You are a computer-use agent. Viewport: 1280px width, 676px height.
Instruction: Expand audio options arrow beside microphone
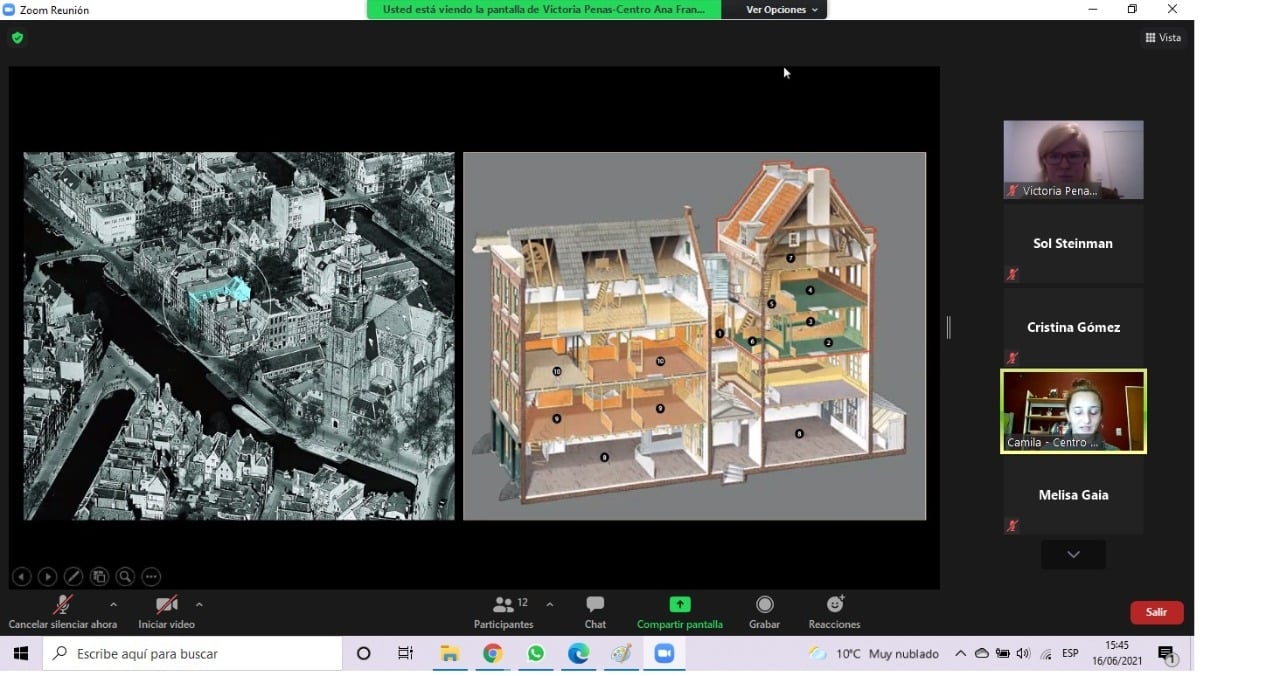coord(113,604)
